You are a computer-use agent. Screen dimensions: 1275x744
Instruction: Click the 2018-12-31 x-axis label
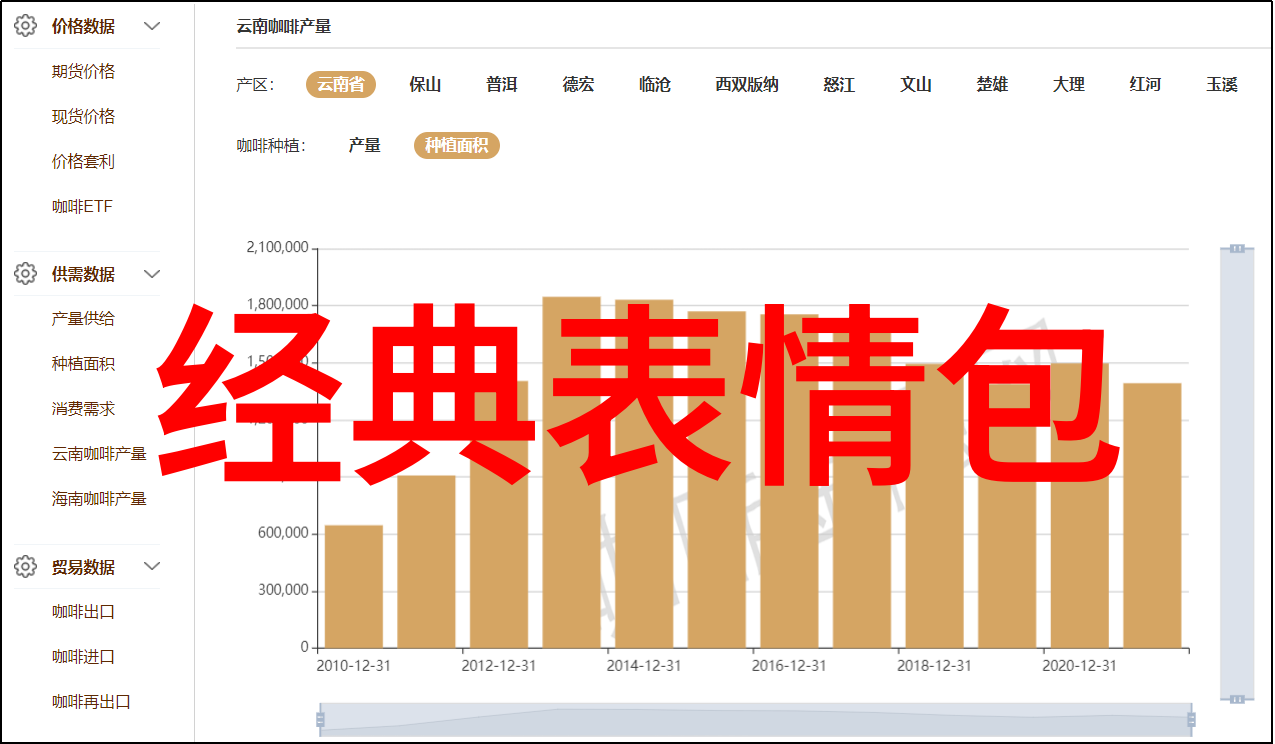click(934, 665)
